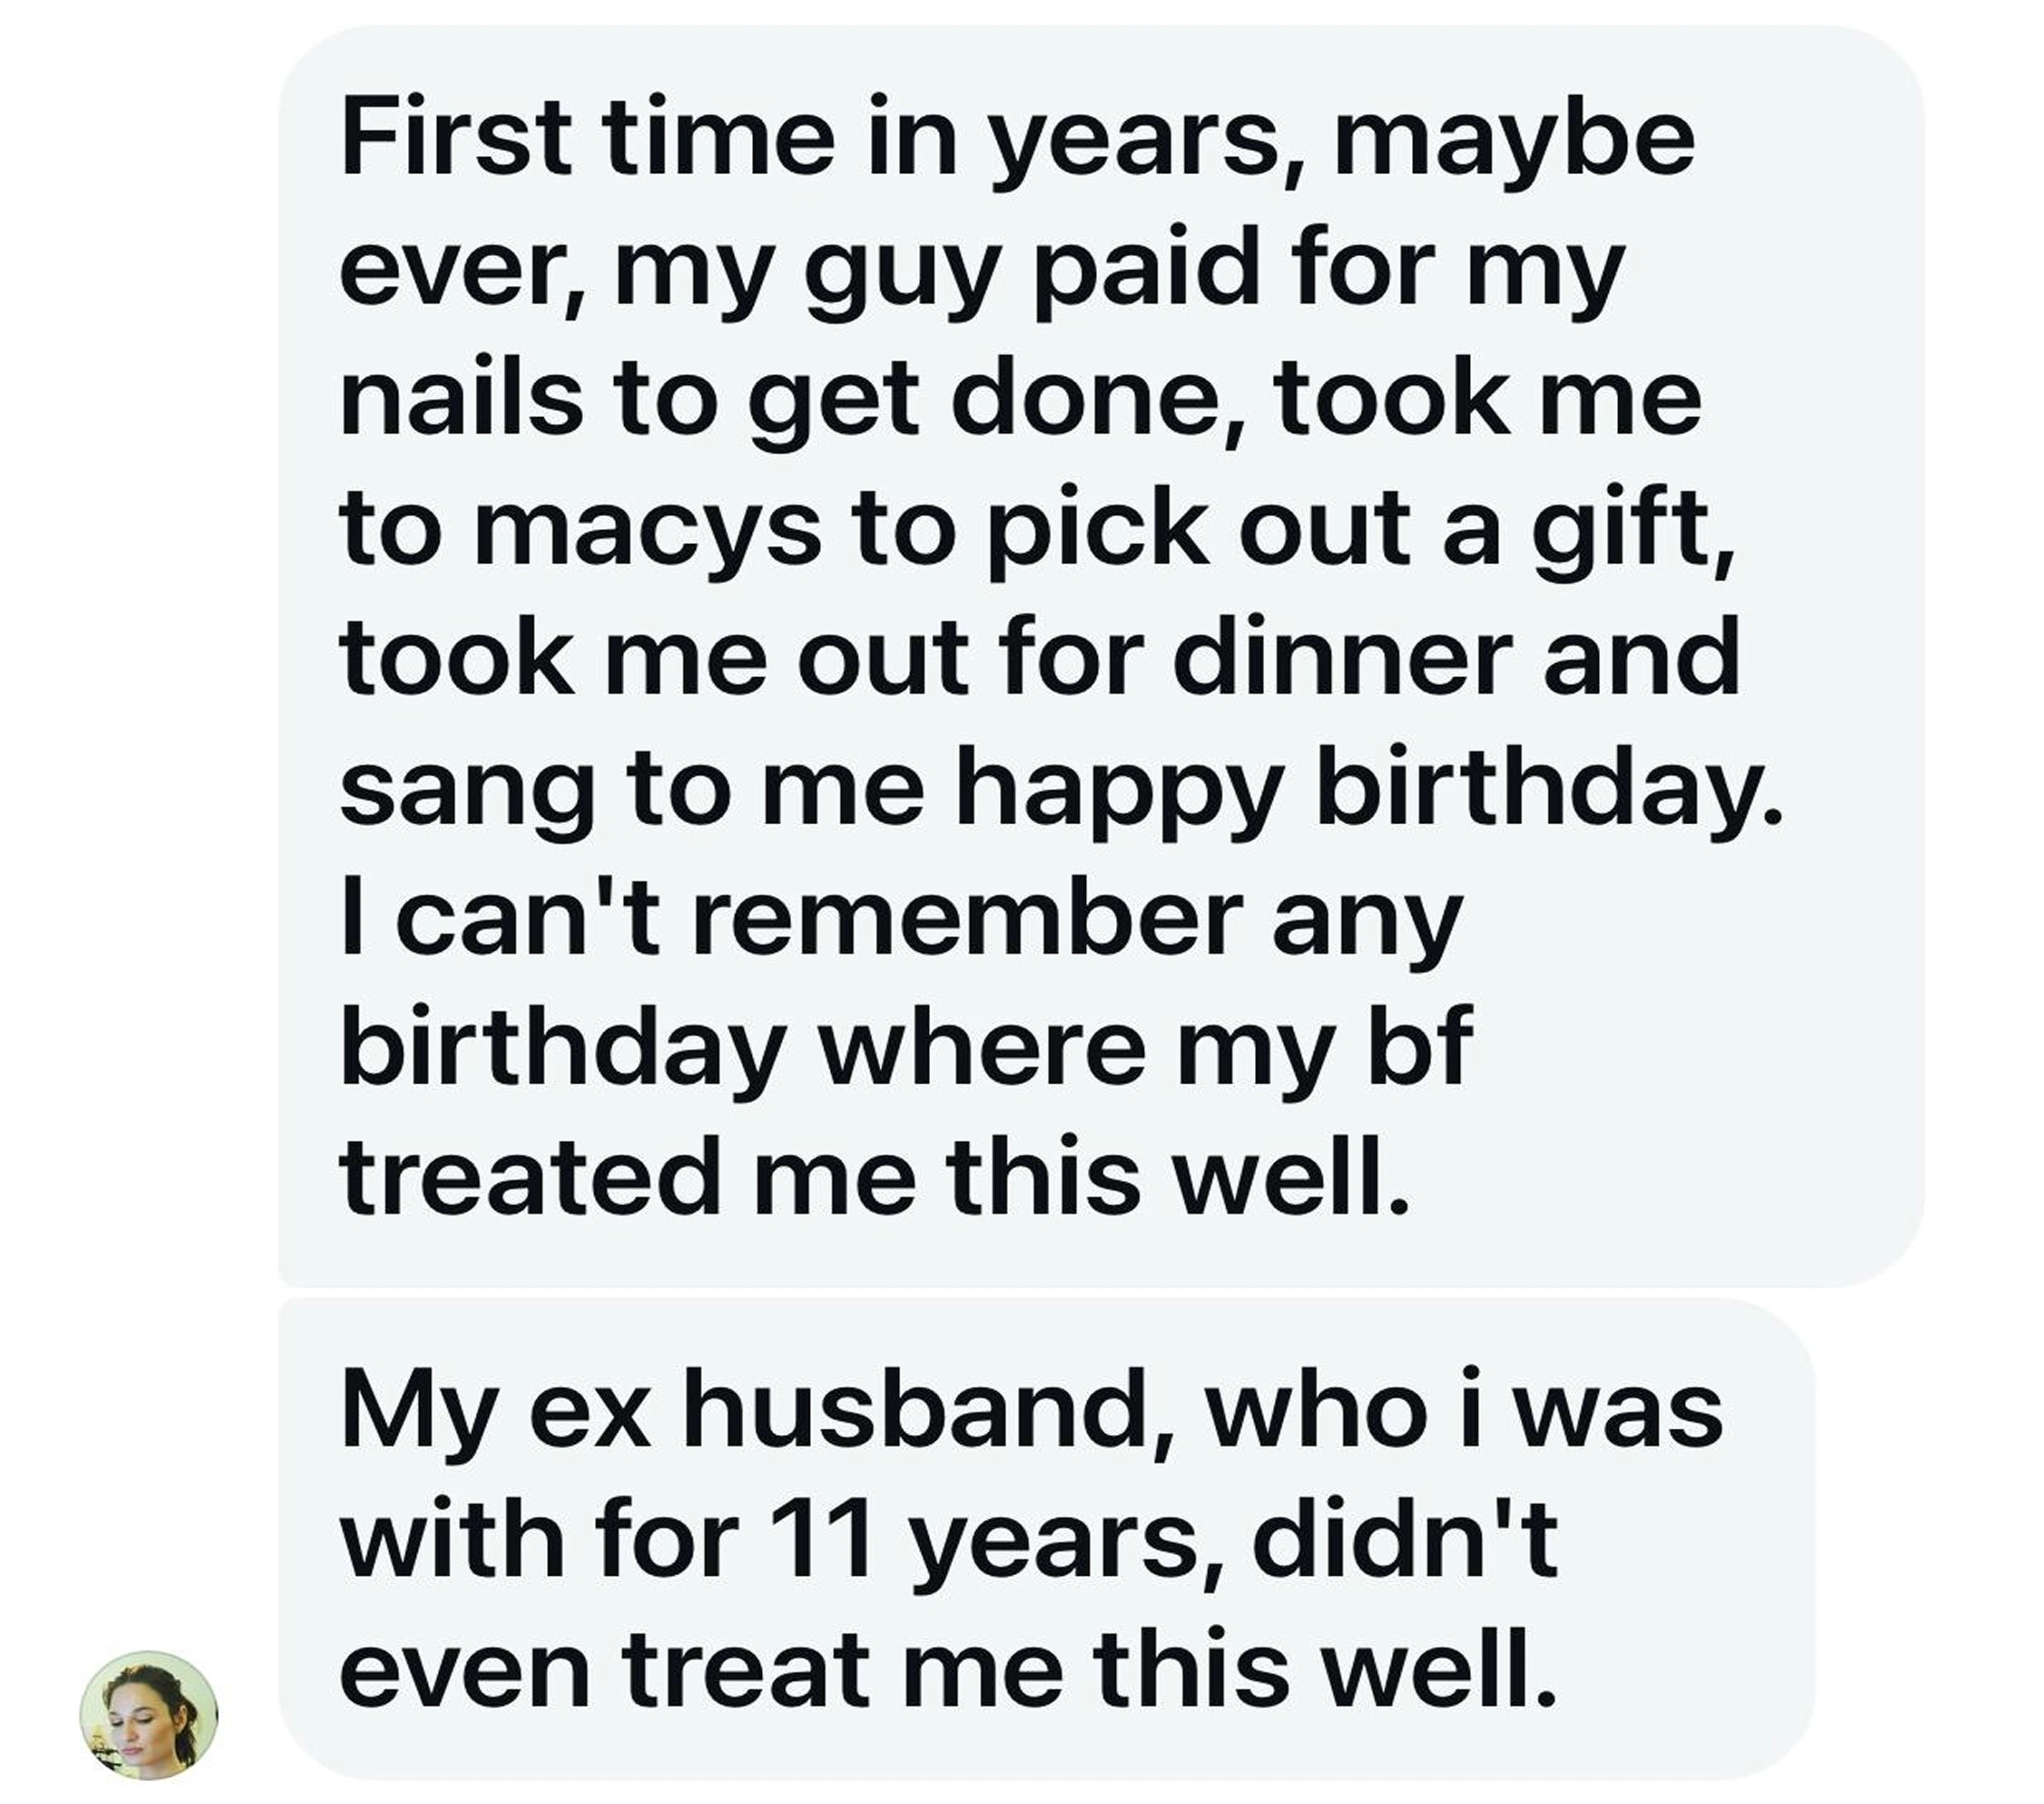Click the word 'maybe' on the first line
Screen dimensions: 2044x1804
click(1514, 139)
